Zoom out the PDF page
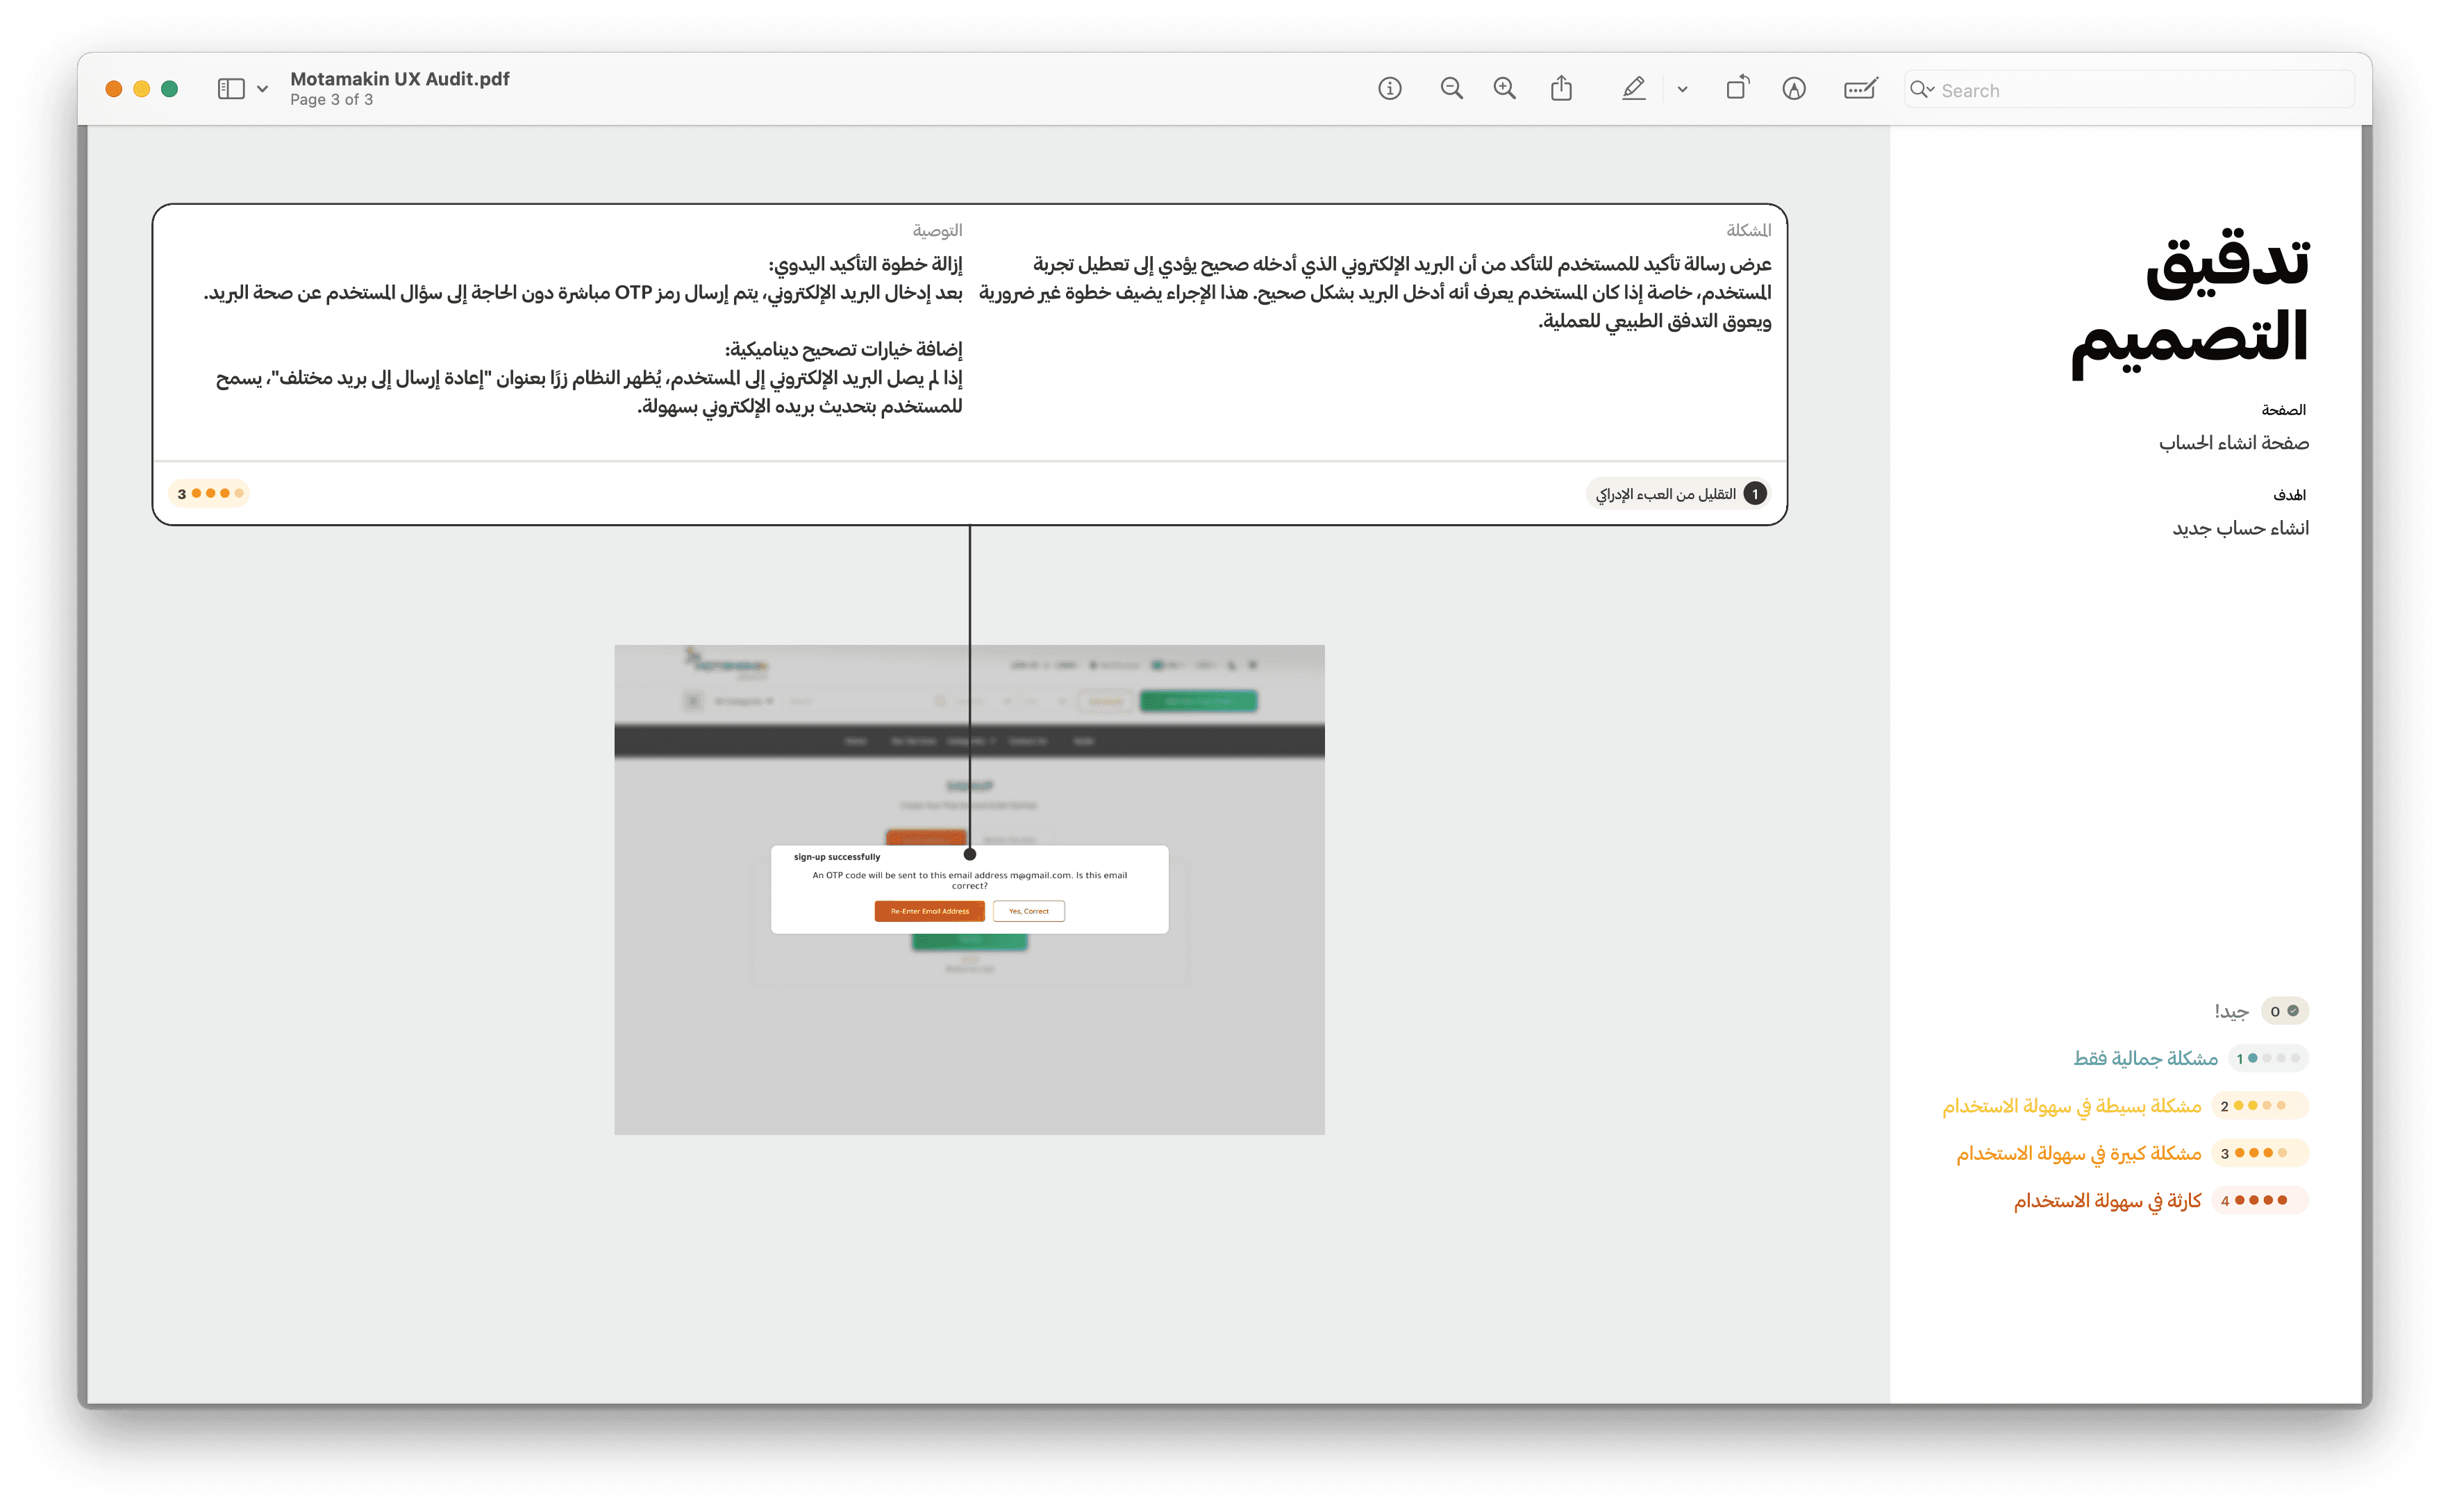The height and width of the screenshot is (1512, 2450). click(x=1451, y=89)
